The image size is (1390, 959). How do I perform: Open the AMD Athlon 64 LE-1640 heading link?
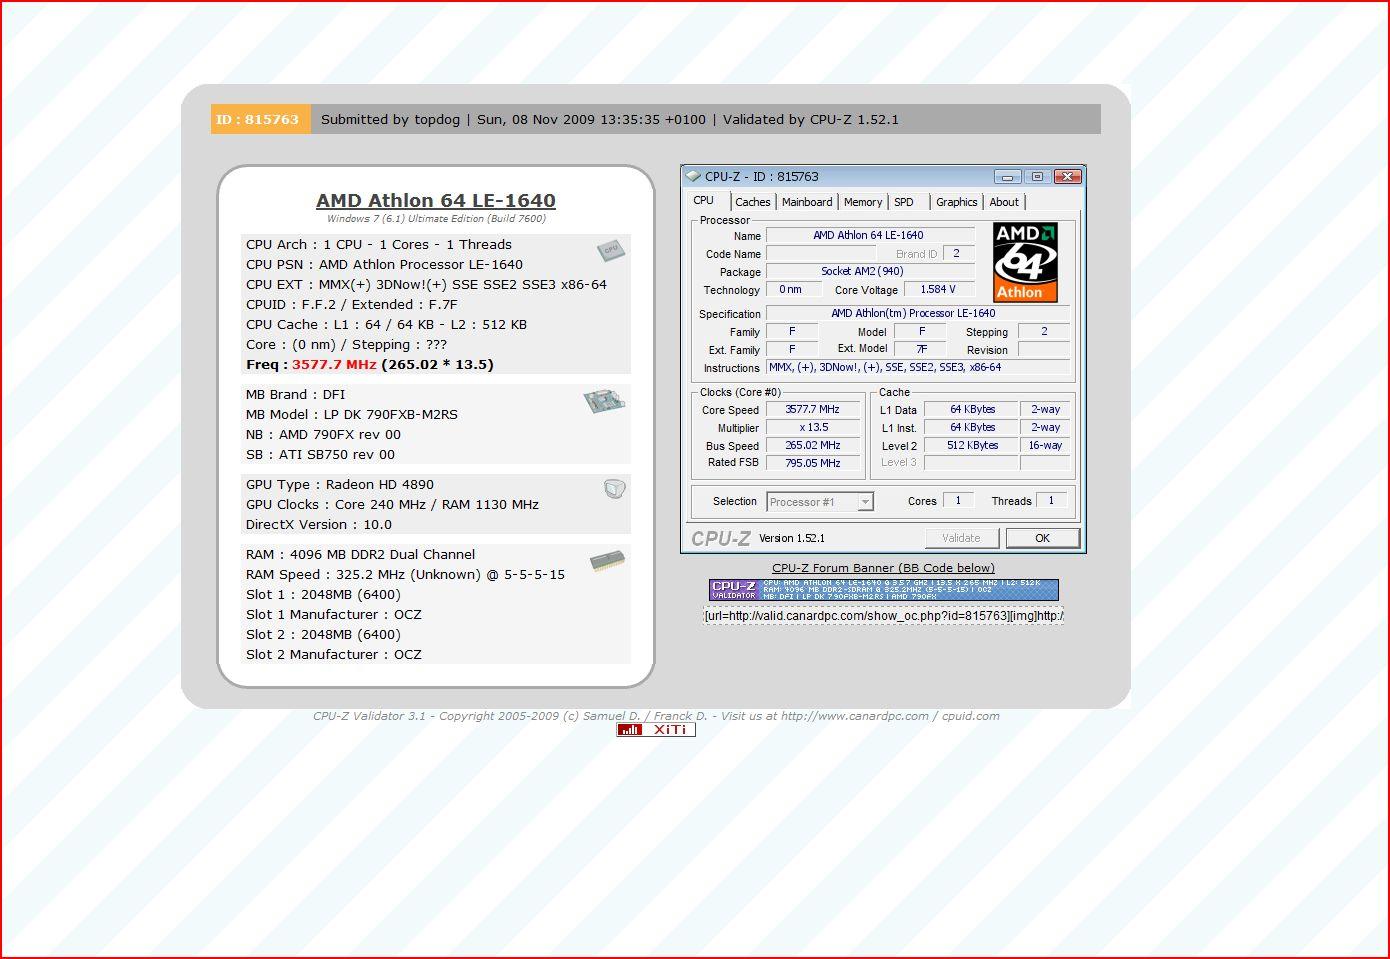tap(436, 200)
